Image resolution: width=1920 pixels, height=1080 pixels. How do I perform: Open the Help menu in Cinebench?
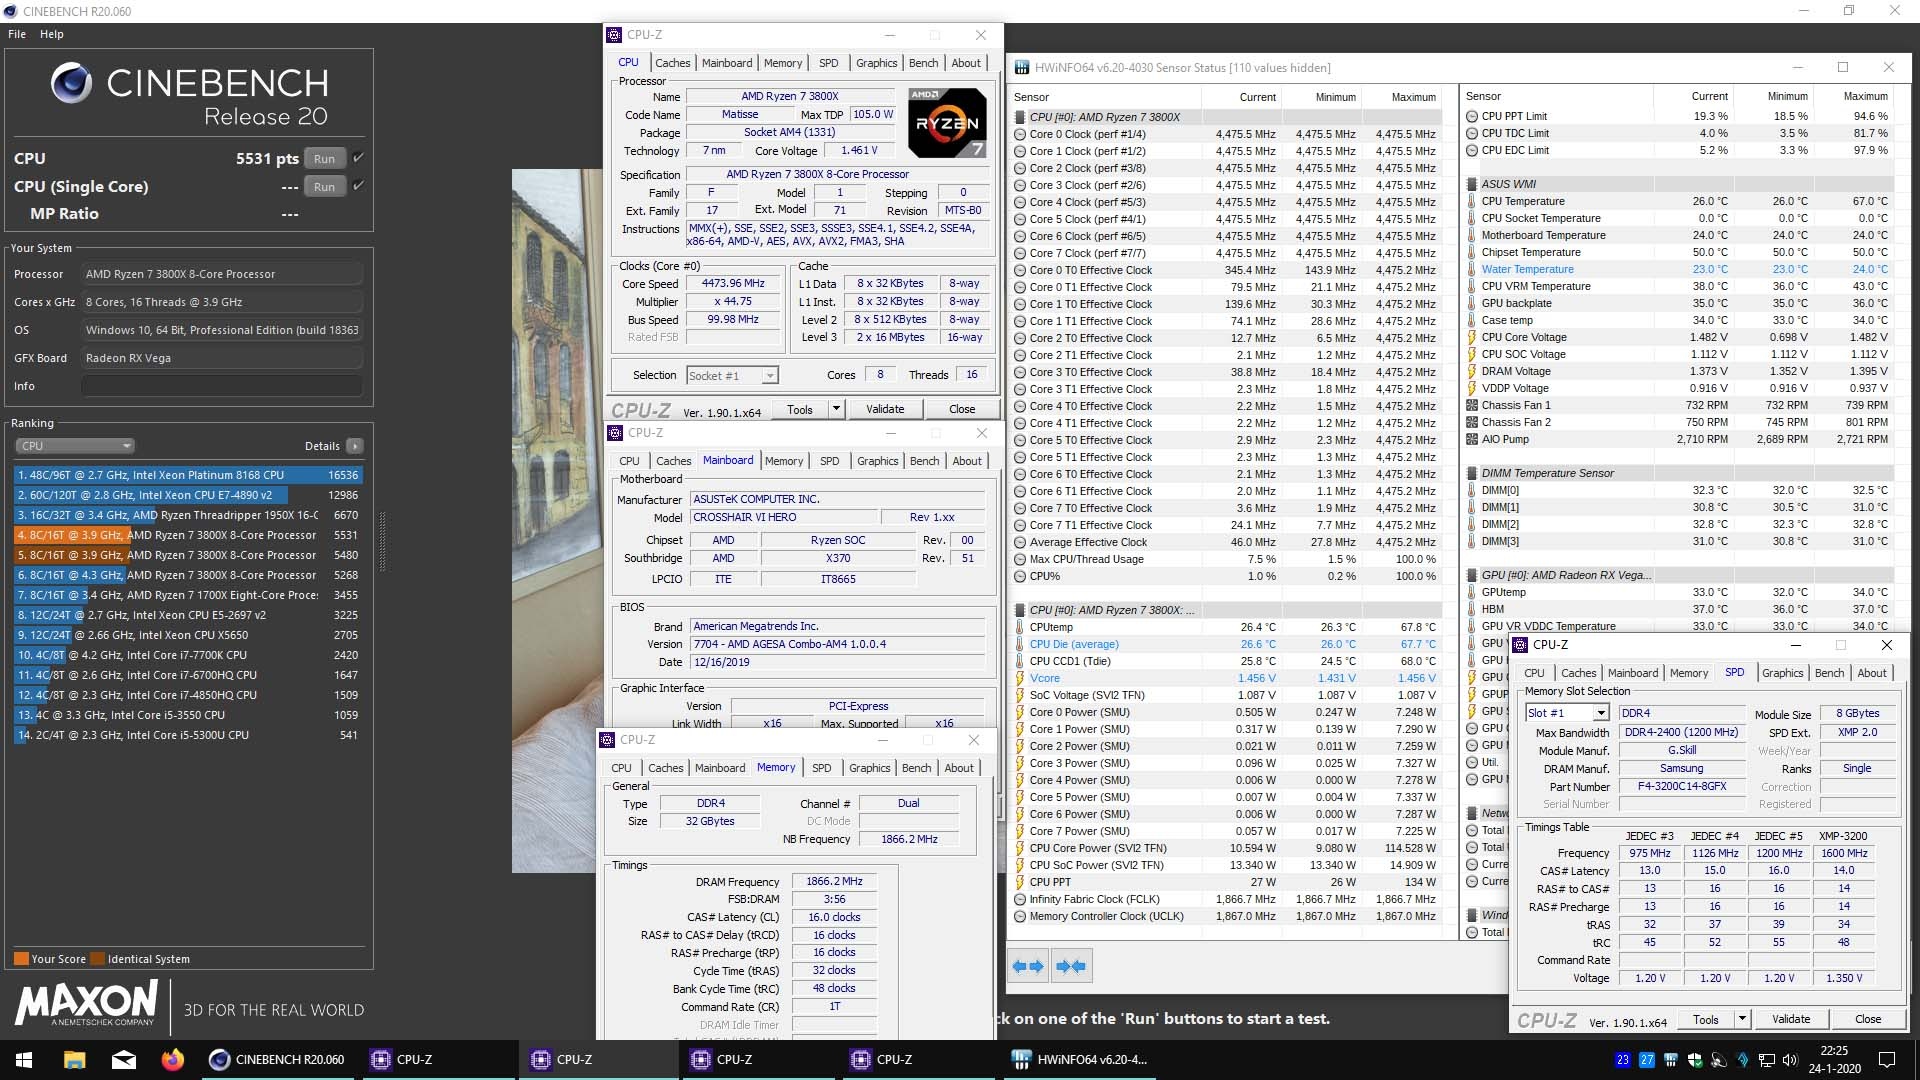(x=51, y=34)
